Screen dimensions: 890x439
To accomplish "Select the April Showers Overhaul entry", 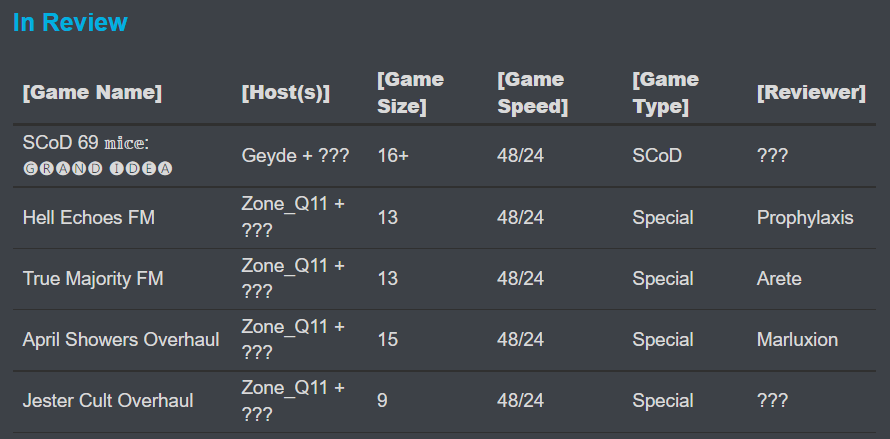I will (x=121, y=340).
